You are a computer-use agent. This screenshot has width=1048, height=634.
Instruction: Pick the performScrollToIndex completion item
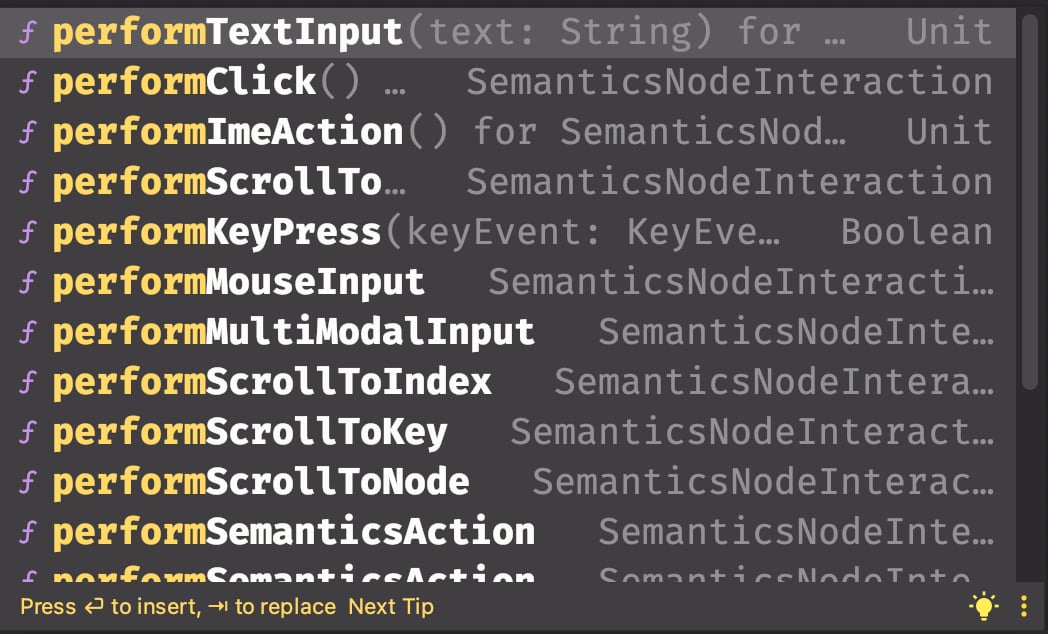271,383
